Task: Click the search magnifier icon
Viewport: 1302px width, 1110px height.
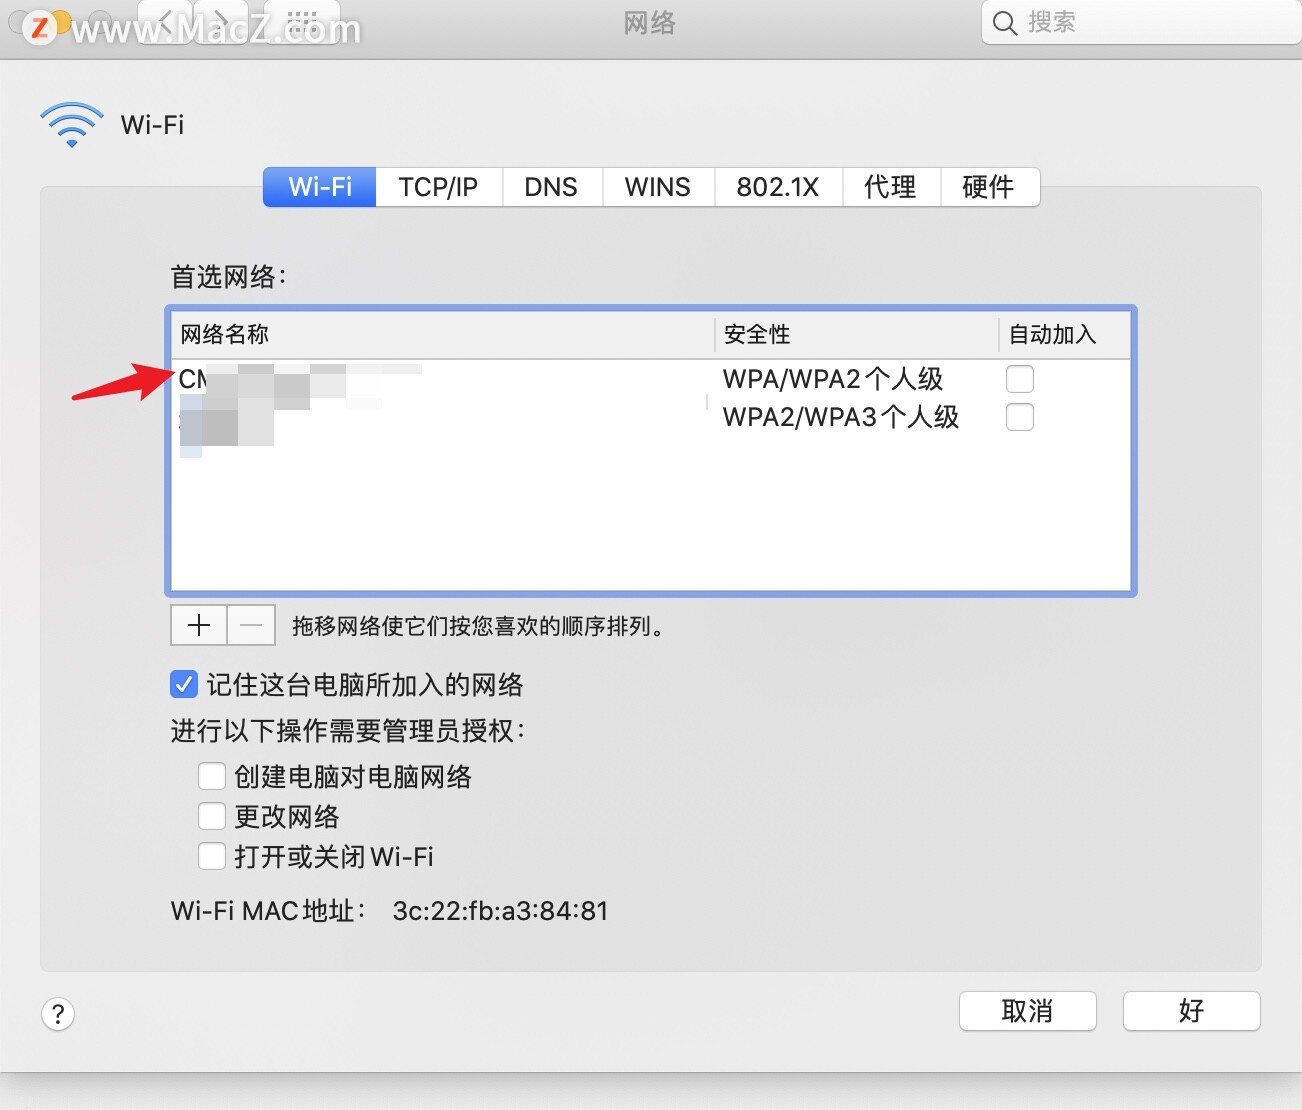Action: click(x=1004, y=22)
